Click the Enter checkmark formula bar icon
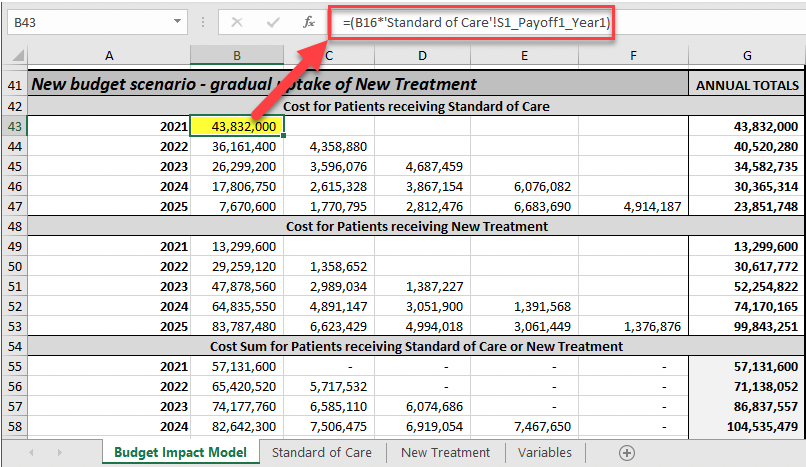This screenshot has height=467, width=806. [273, 22]
